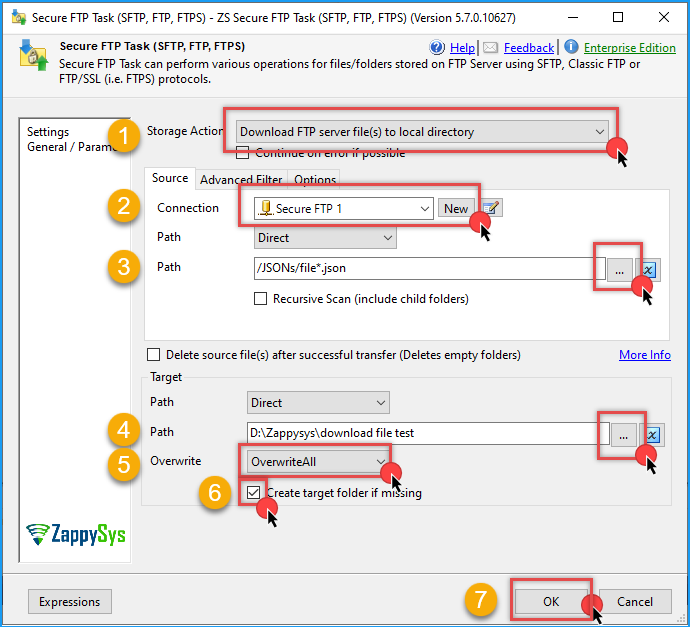
Task: Switch to the Source tab
Action: tap(170, 178)
